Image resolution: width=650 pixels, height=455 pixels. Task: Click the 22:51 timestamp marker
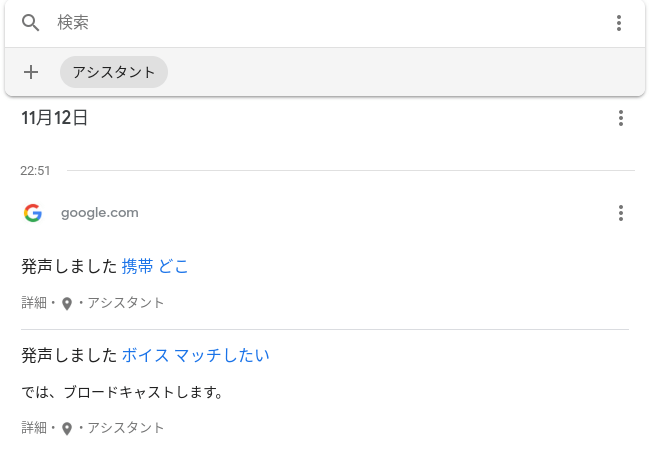35,171
